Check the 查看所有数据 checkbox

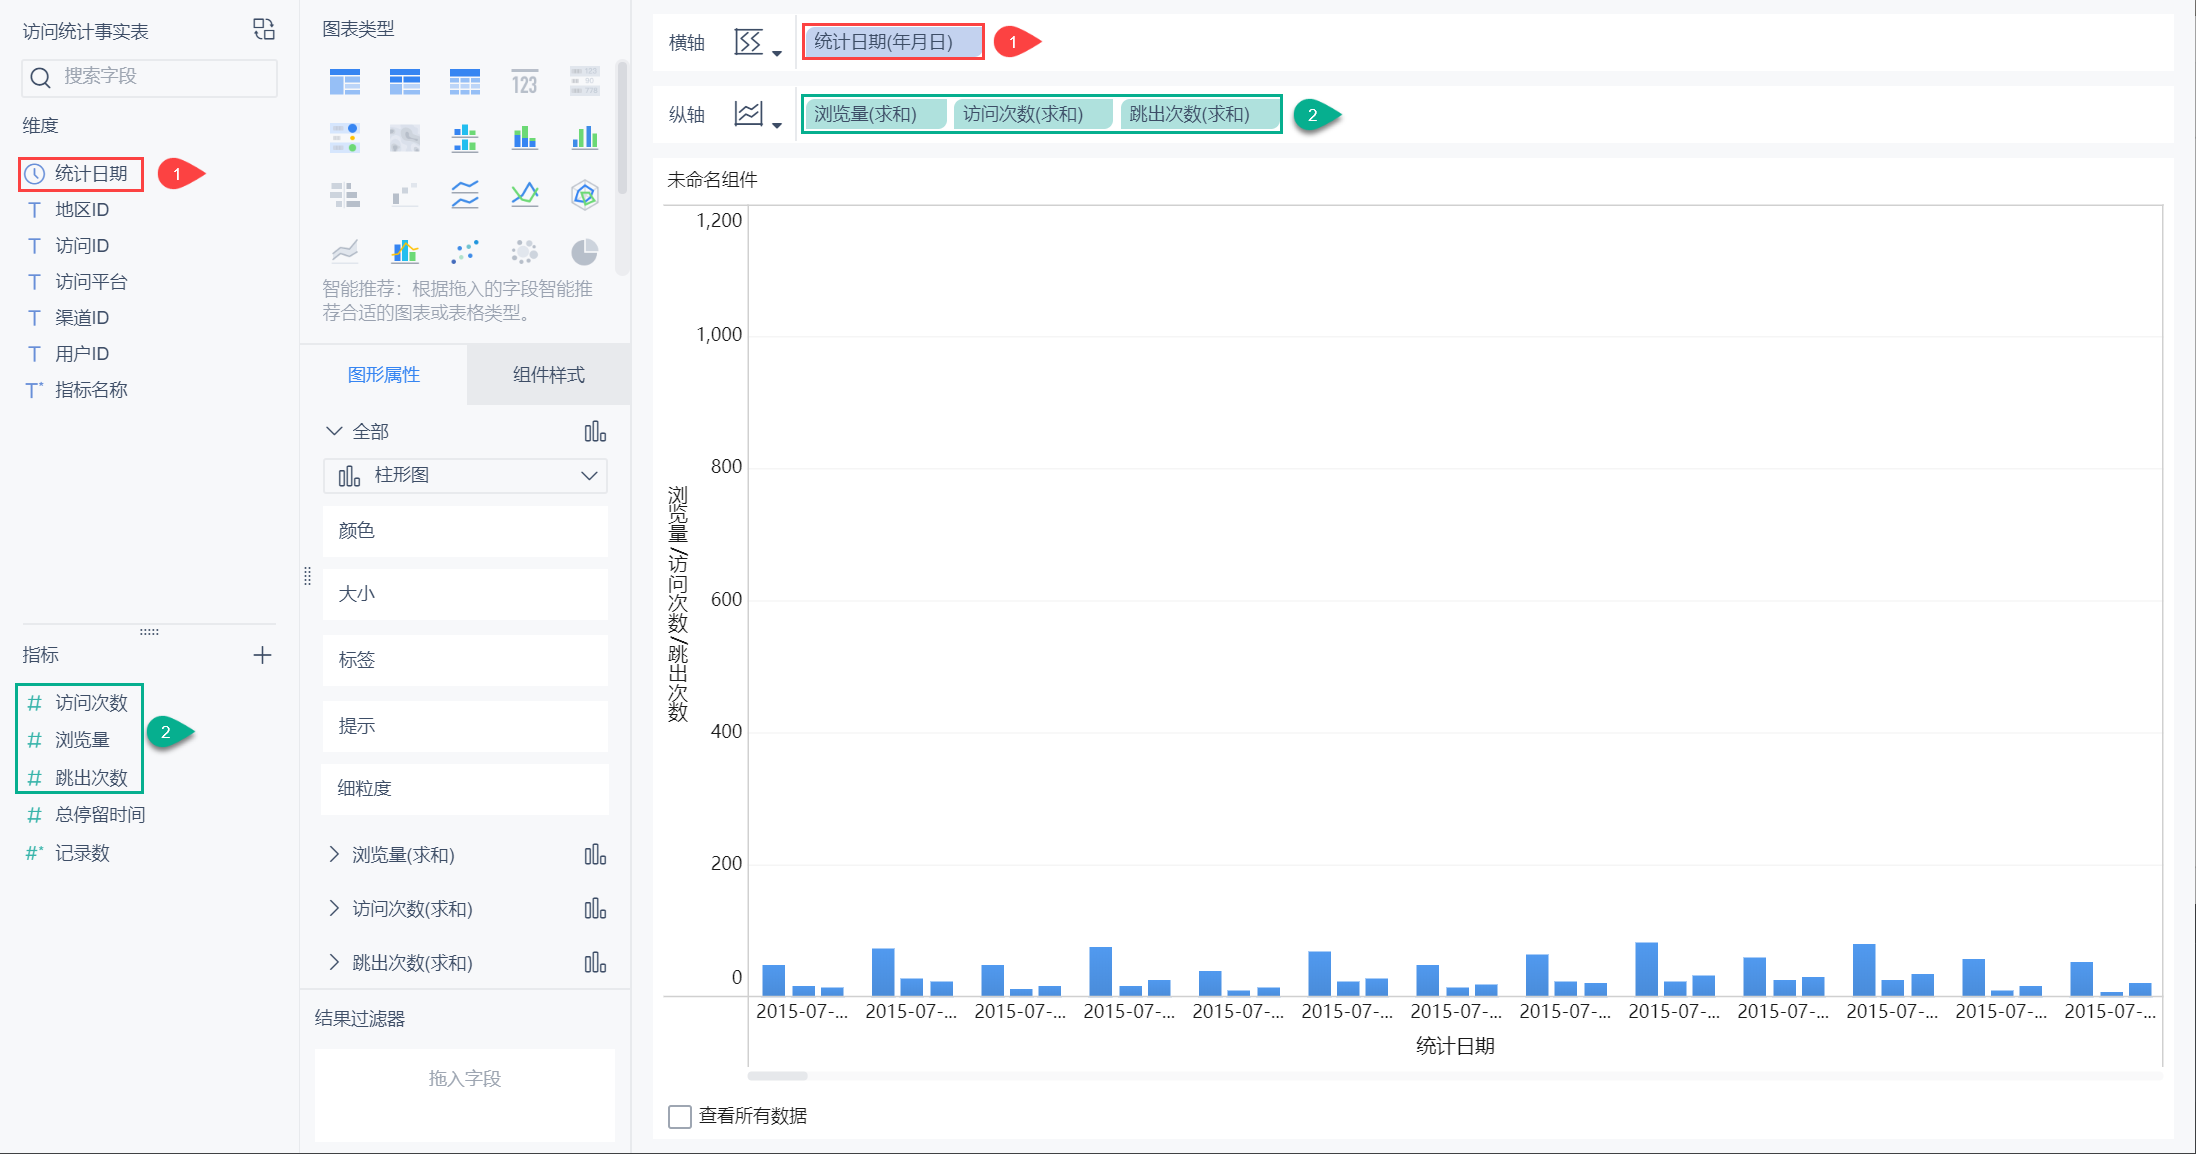coord(680,1116)
